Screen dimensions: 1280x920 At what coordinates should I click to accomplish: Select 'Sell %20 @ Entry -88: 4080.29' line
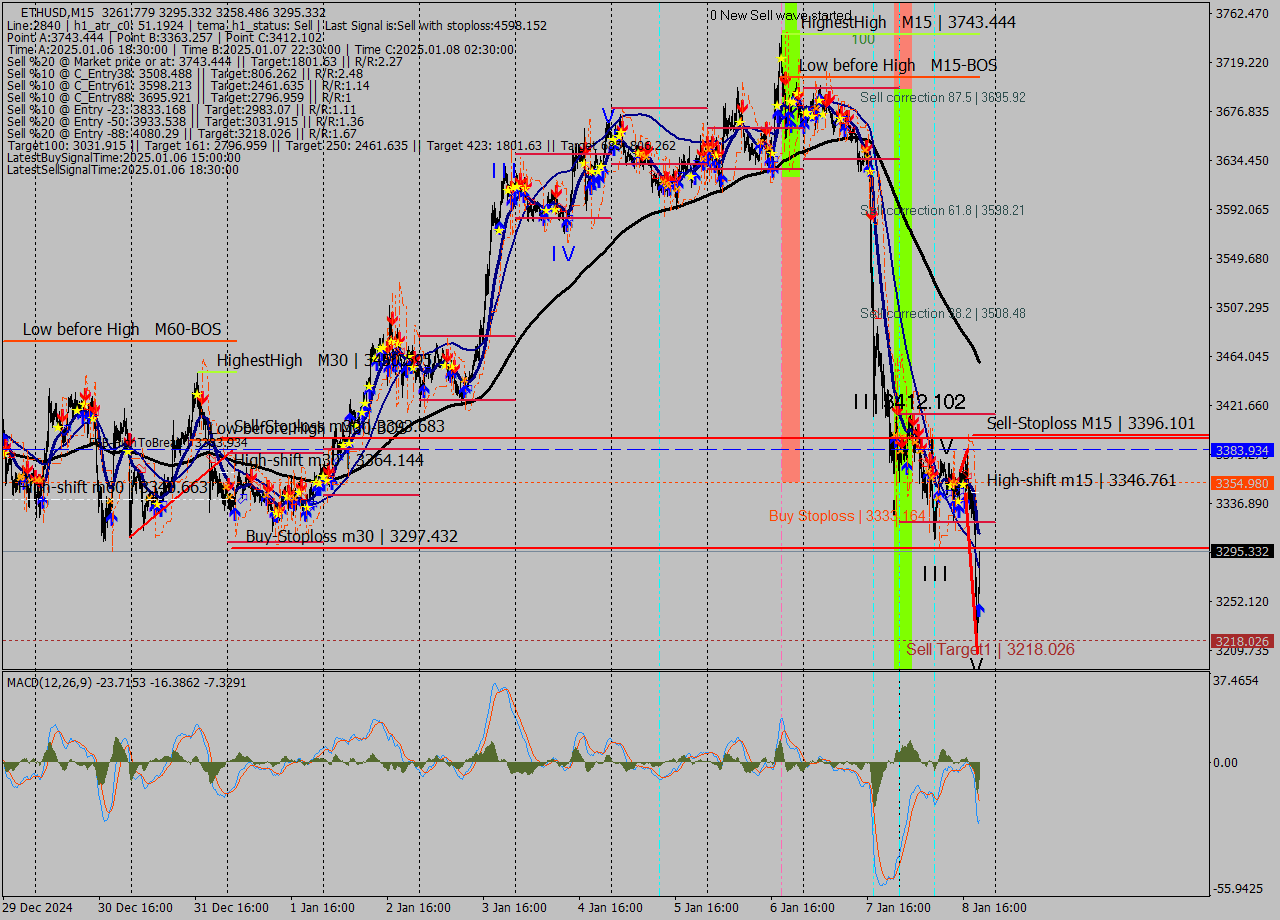[182, 134]
